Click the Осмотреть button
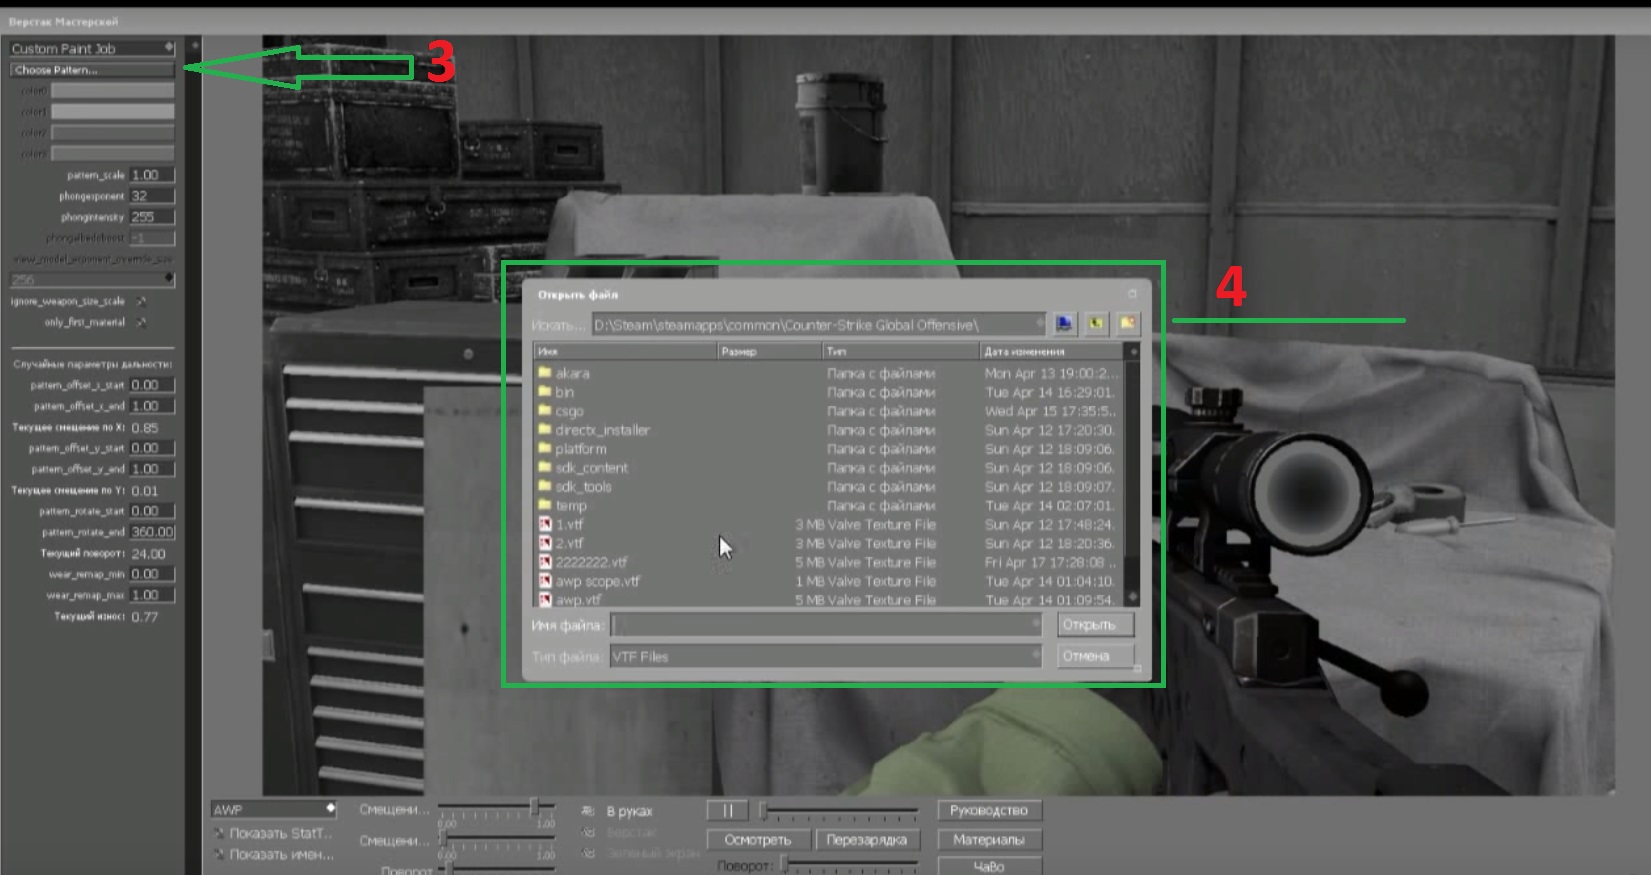This screenshot has width=1651, height=875. [758, 840]
